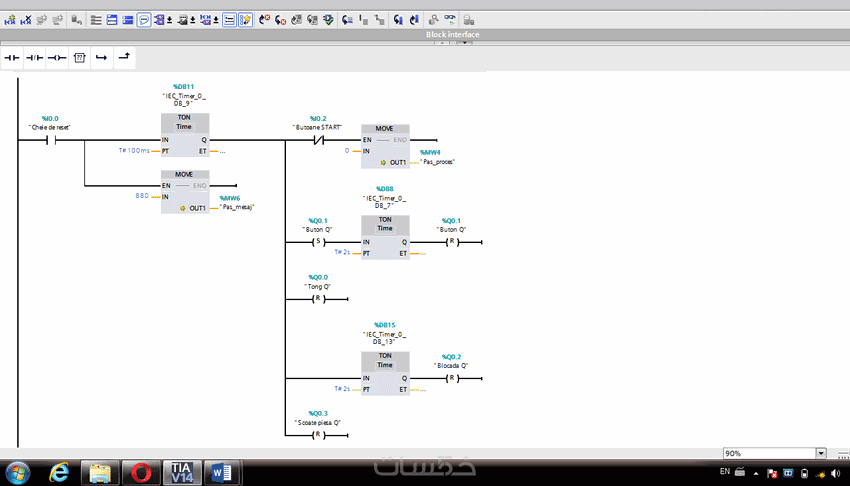Viewport: 850px width, 486px height.
Task: Open the third operand display dropdown arrow
Action: click(216, 21)
